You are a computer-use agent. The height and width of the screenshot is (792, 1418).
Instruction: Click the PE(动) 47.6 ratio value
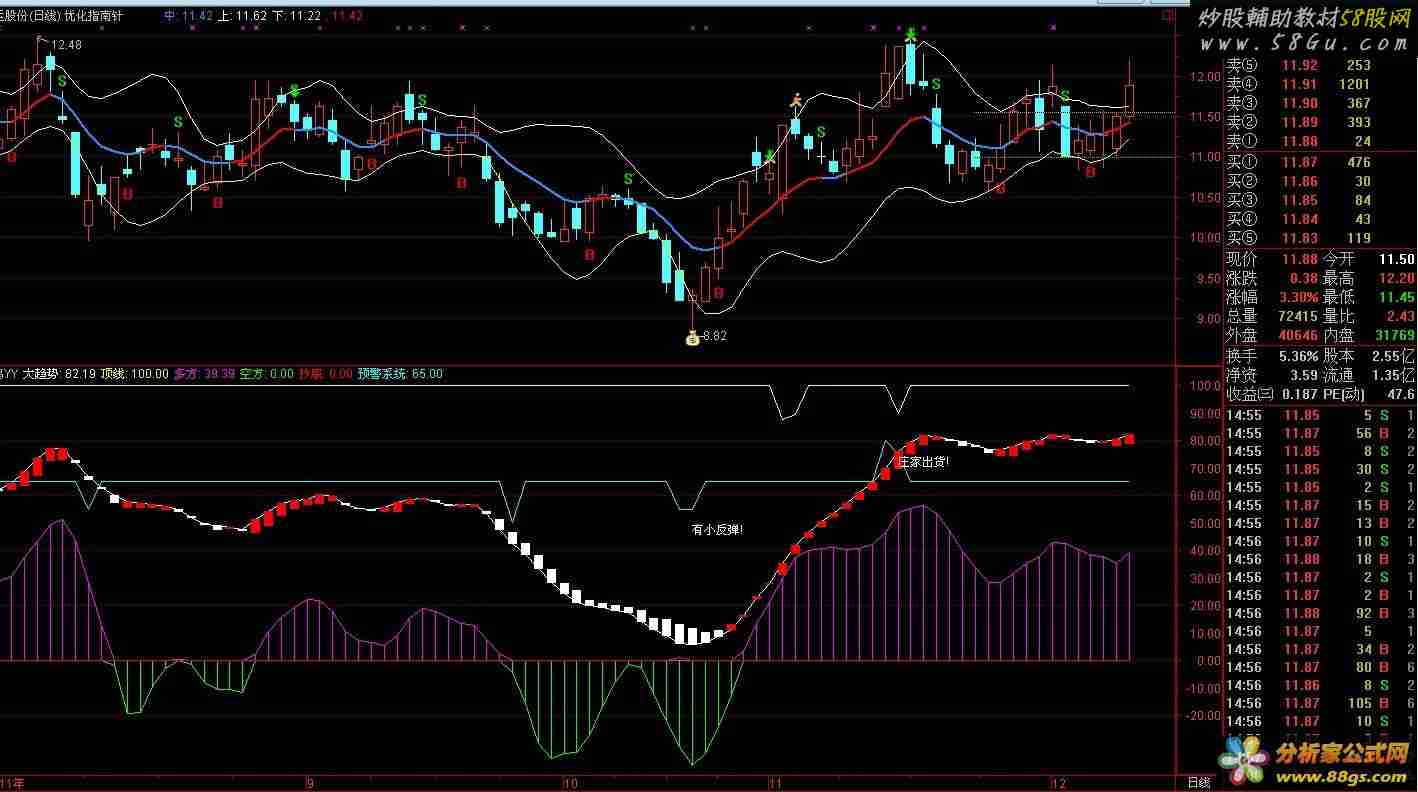pos(1400,394)
